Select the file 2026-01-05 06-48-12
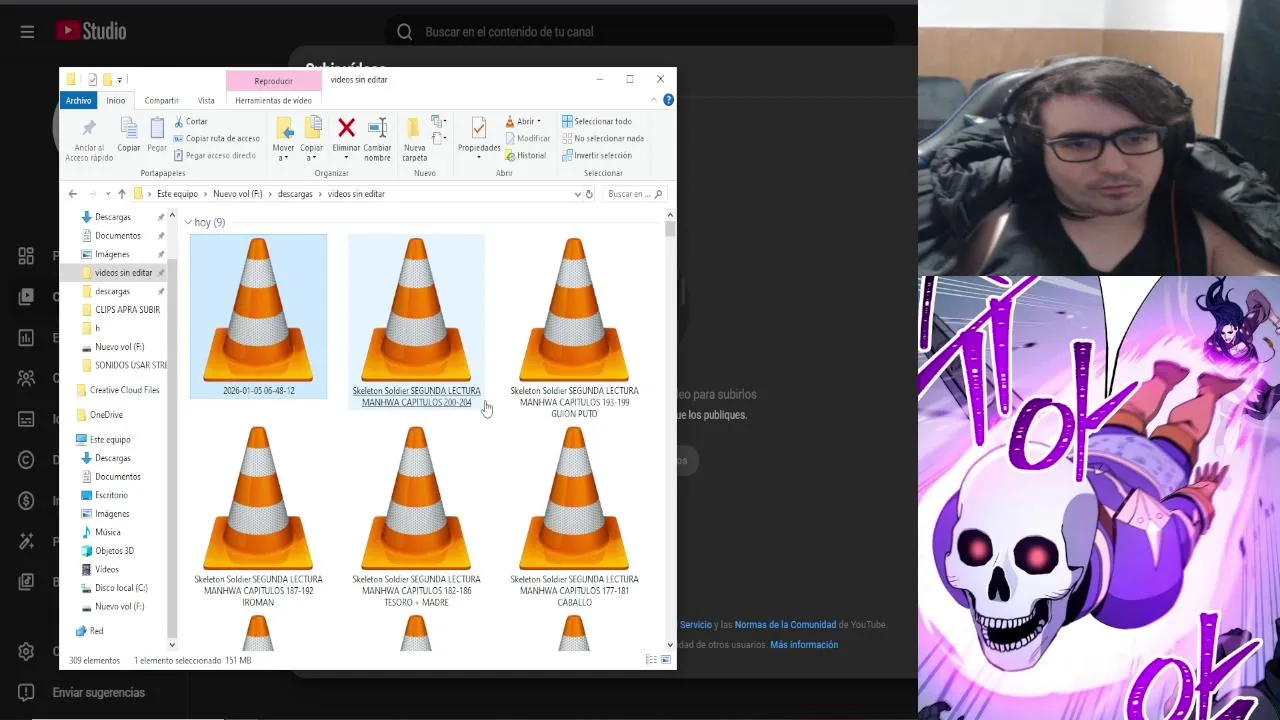This screenshot has height=720, width=1280. (x=258, y=316)
